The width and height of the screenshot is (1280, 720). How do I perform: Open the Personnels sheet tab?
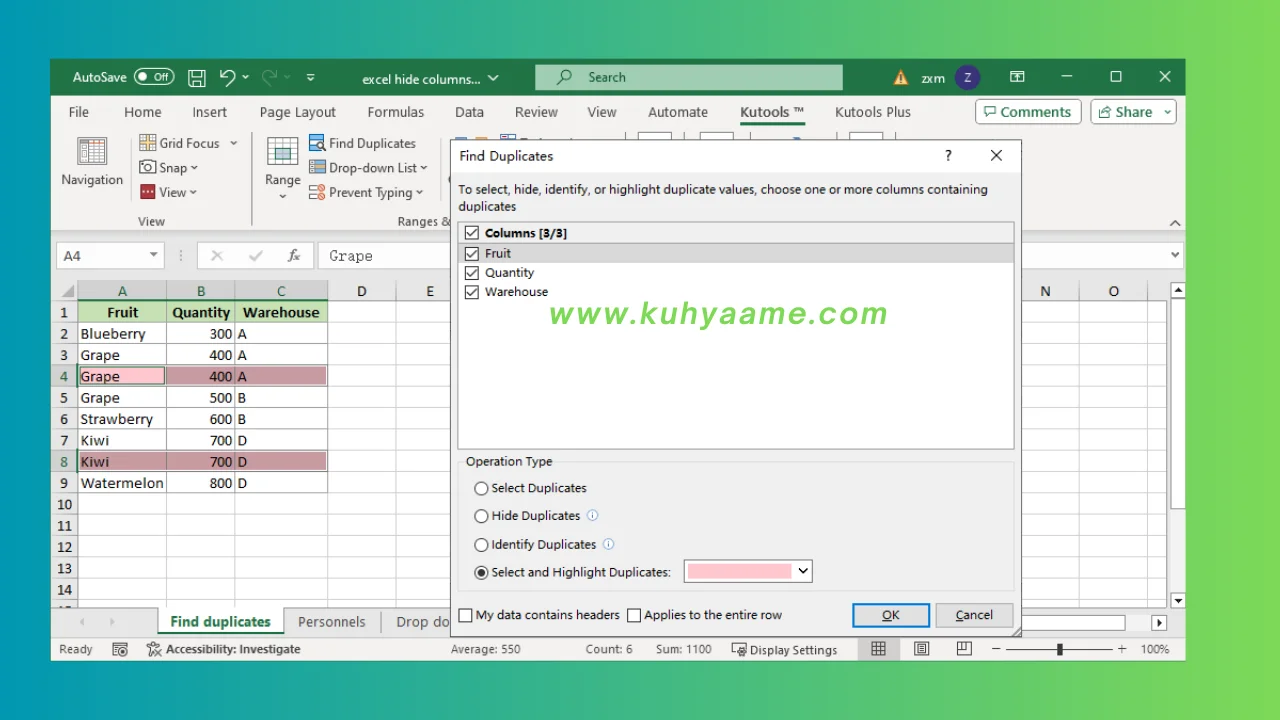point(332,621)
